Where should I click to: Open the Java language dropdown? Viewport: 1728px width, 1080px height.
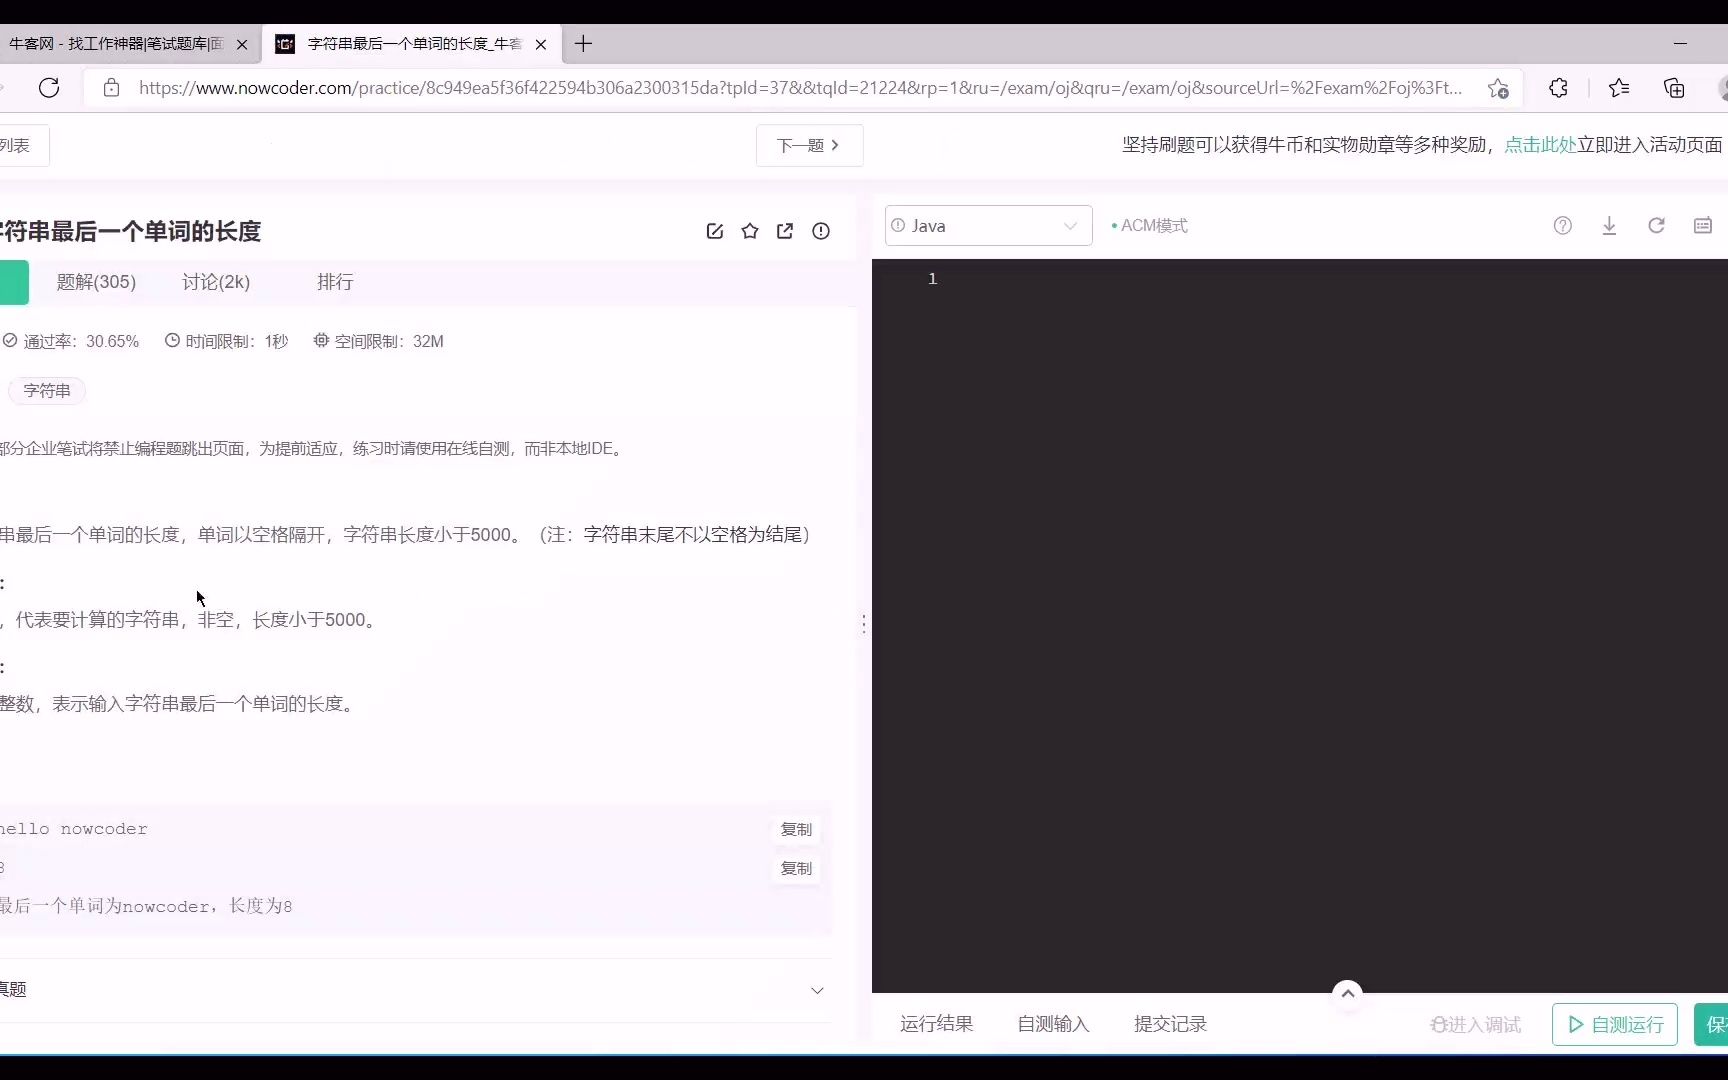988,226
